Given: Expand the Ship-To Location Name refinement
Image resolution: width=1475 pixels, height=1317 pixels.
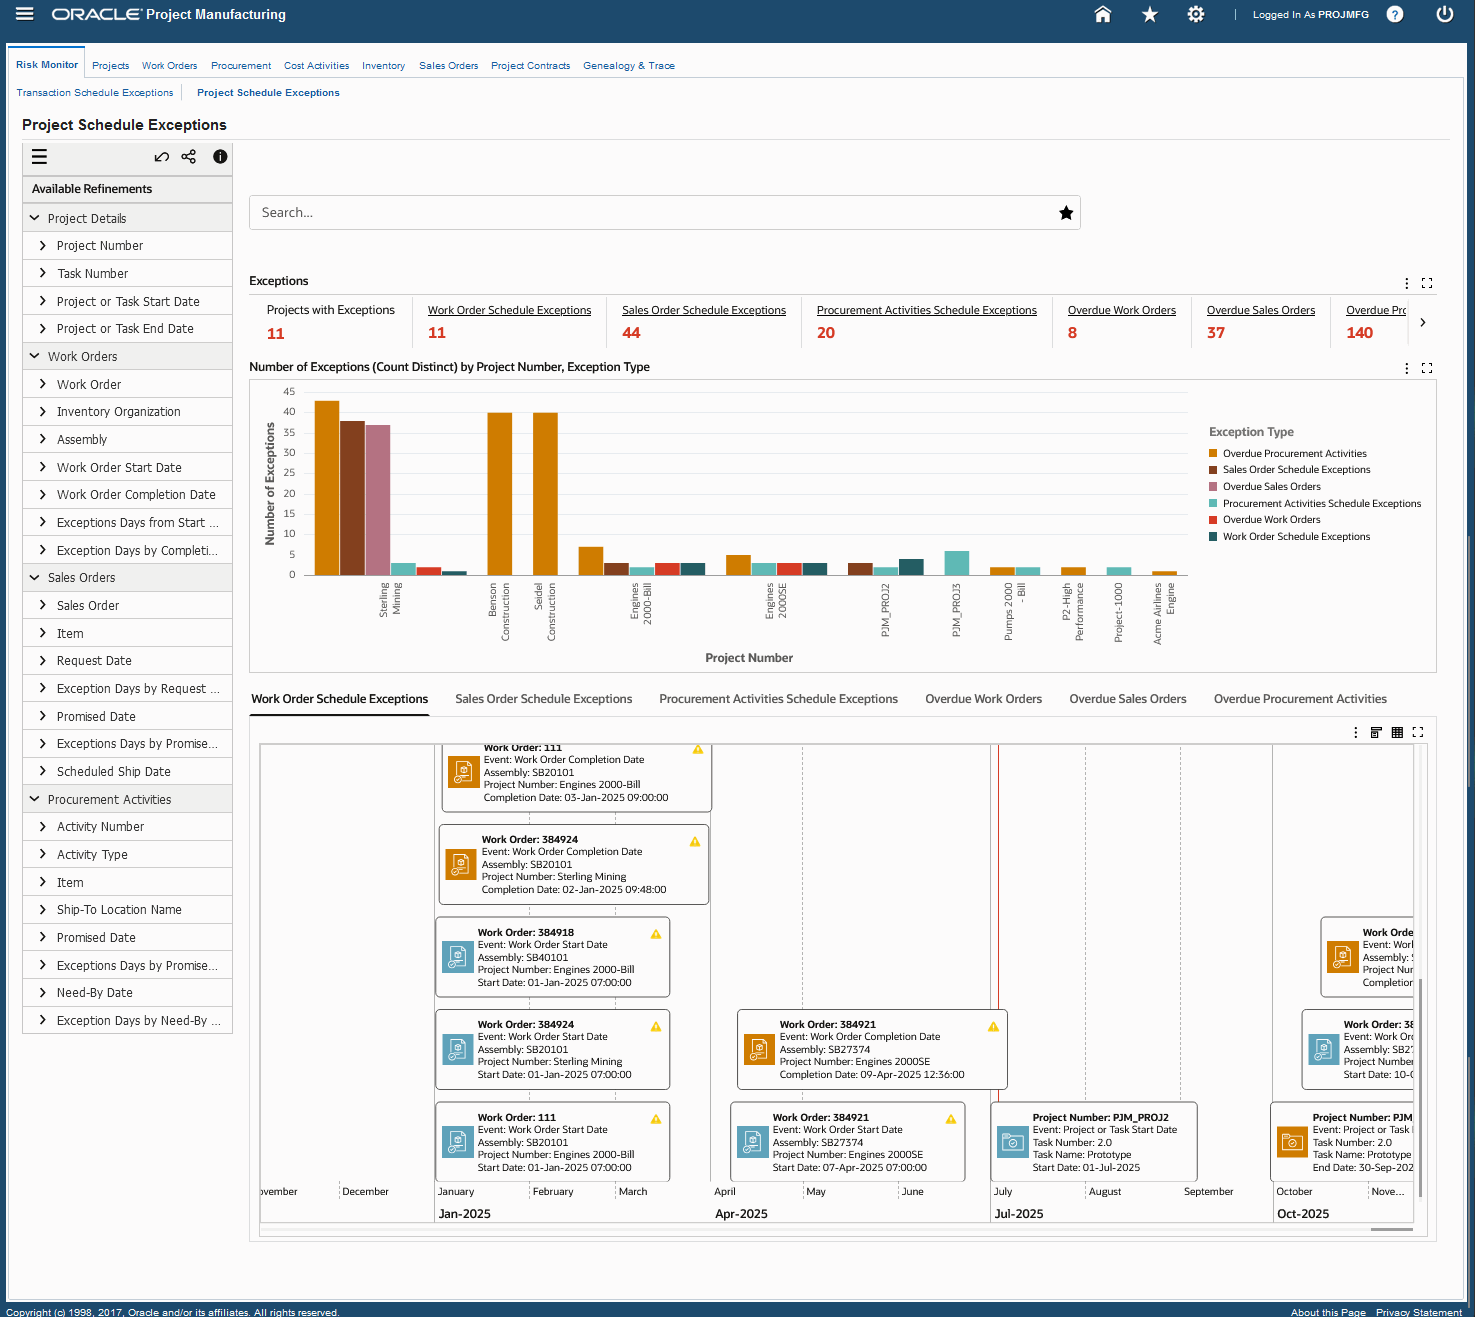Looking at the screenshot, I should pos(42,909).
